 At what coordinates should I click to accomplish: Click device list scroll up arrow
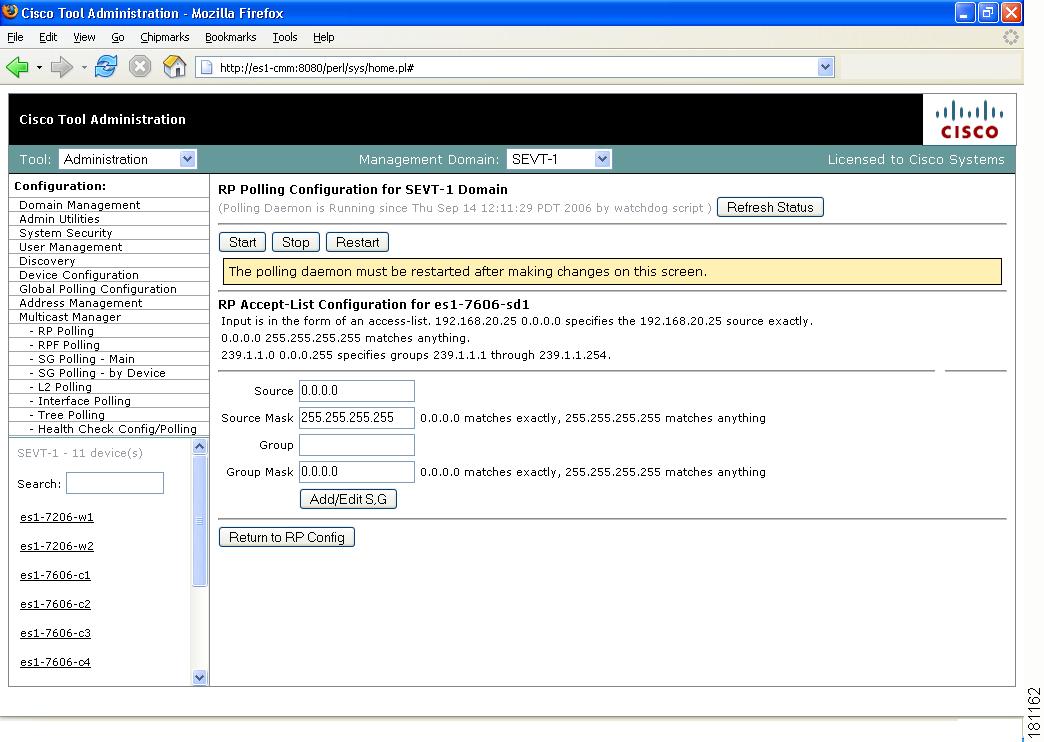(x=199, y=446)
